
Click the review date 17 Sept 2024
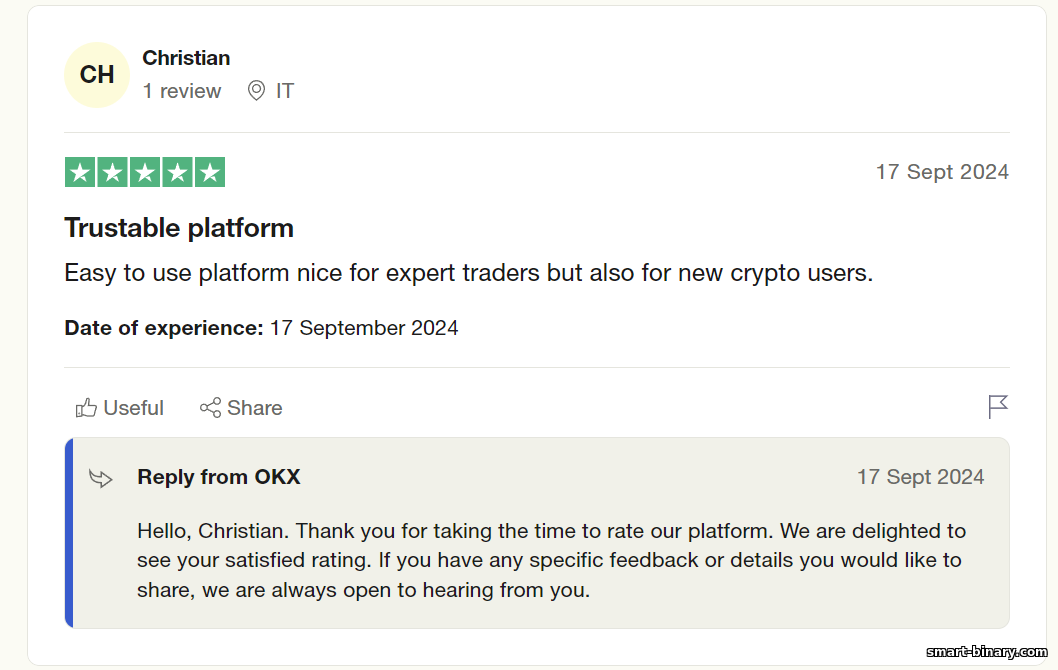[942, 172]
